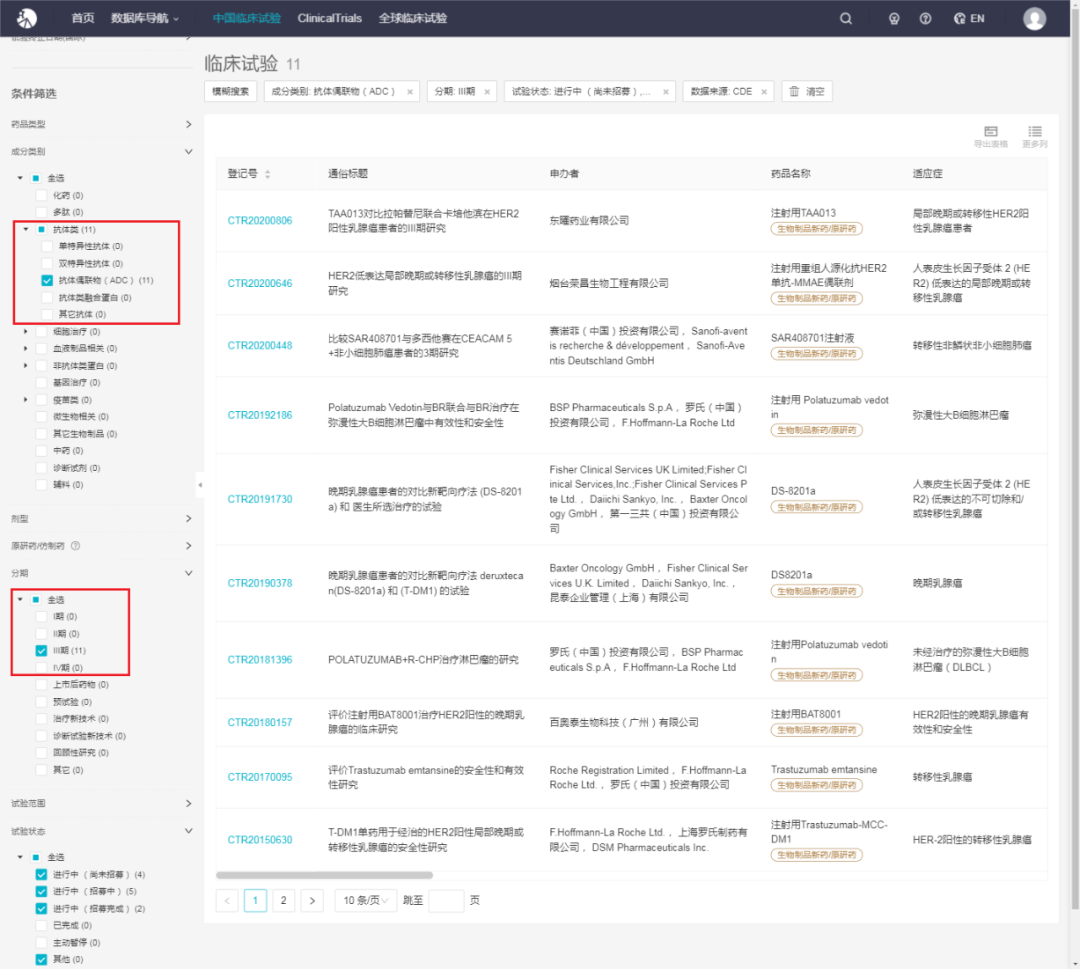1080x969 pixels.
Task: Switch language with the globe EN icon
Action: point(969,19)
